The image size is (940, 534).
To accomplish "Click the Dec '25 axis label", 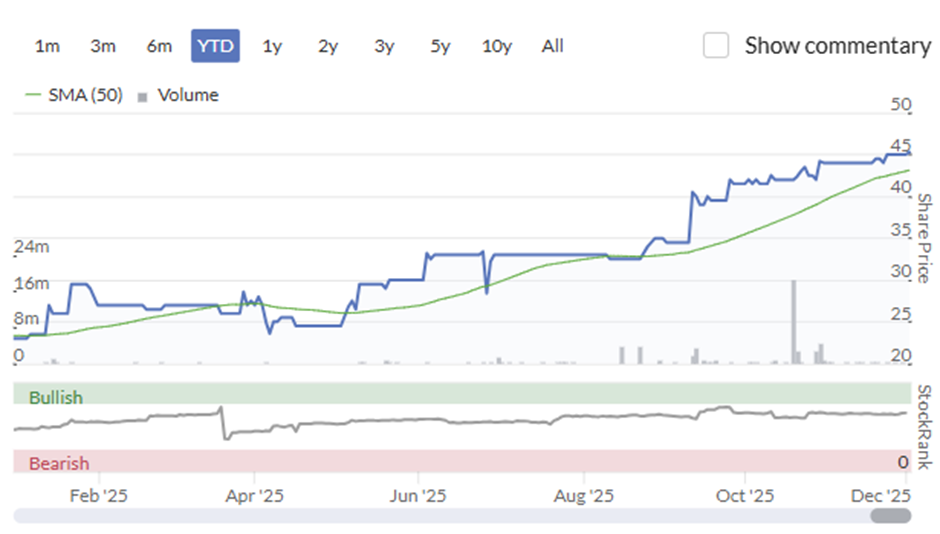I will point(881,496).
